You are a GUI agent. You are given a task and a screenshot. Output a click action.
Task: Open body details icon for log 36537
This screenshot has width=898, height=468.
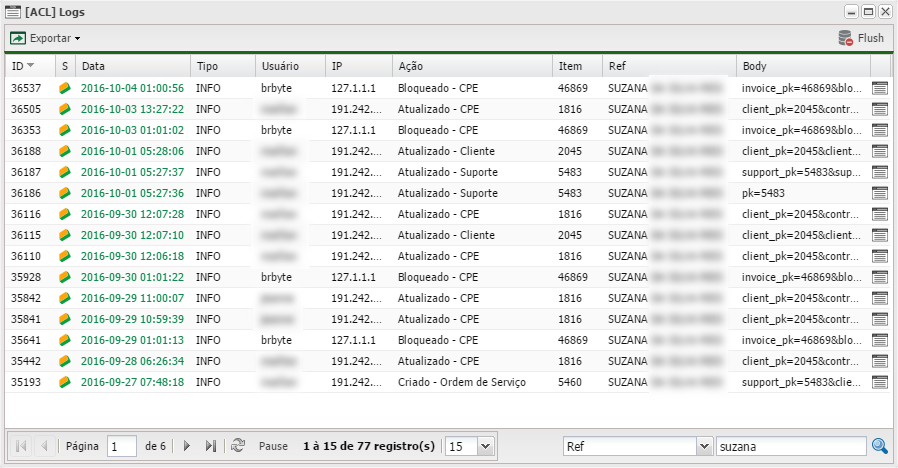(880, 88)
